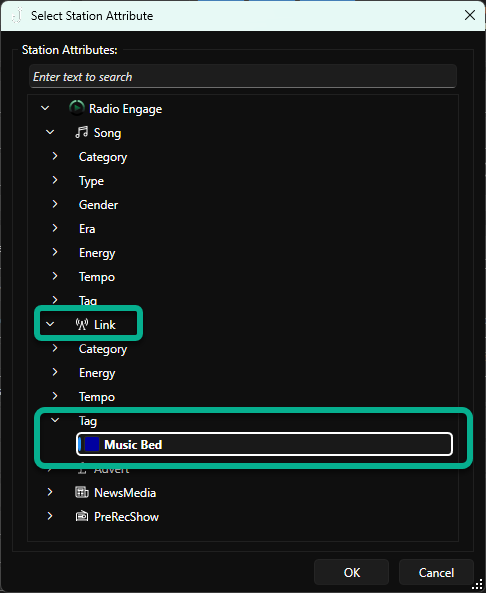The image size is (486, 593).
Task: Collapse the Radio Engage root node
Action: (x=45, y=108)
